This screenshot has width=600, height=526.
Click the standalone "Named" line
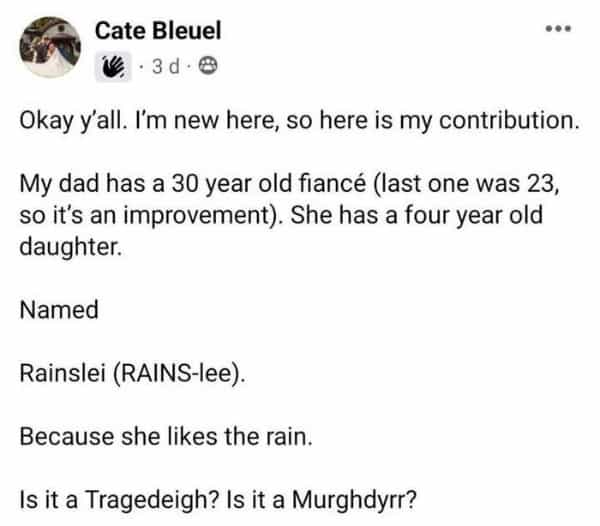click(59, 310)
